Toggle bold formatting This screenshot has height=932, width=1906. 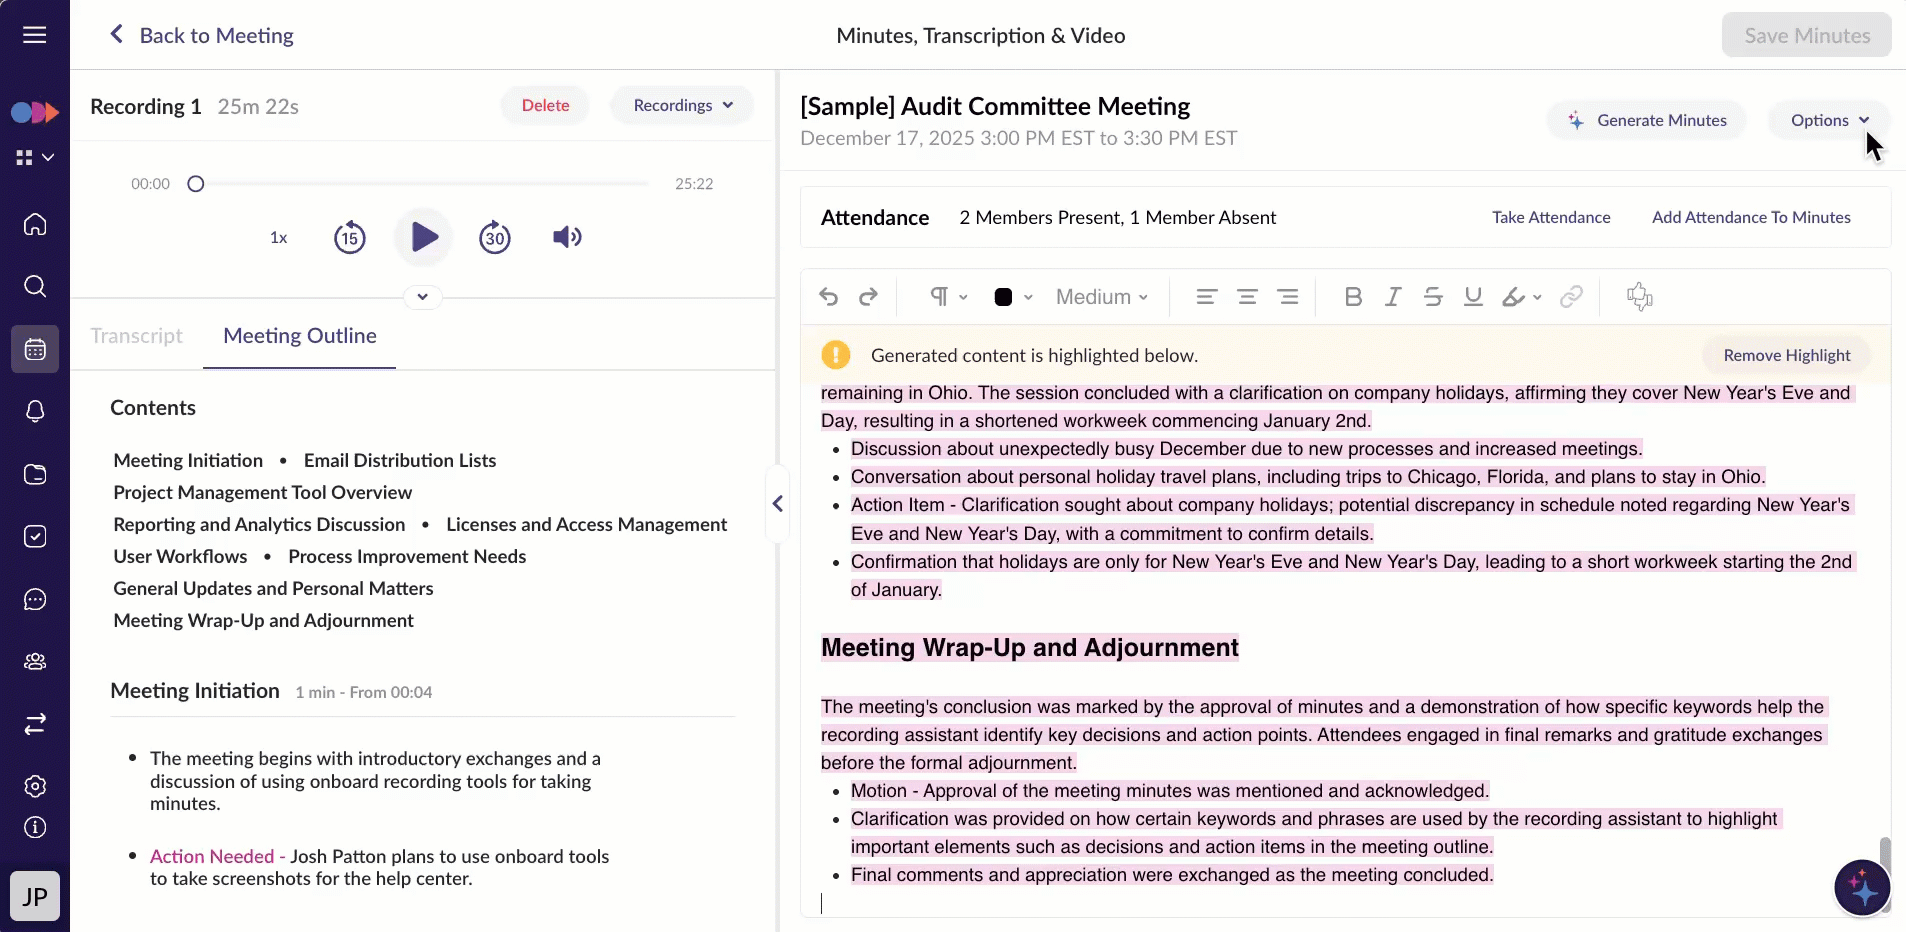click(1353, 297)
